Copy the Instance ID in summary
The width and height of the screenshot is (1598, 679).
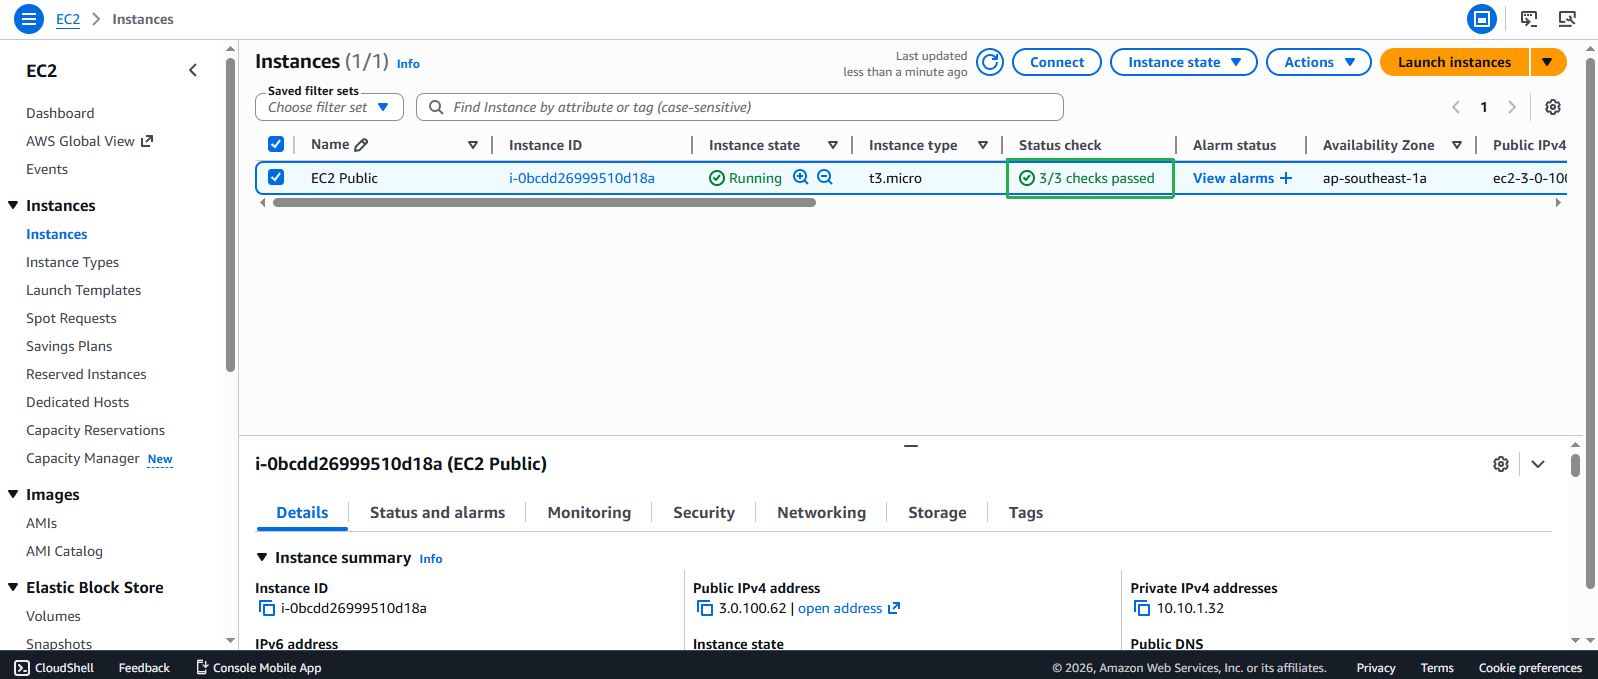point(267,608)
